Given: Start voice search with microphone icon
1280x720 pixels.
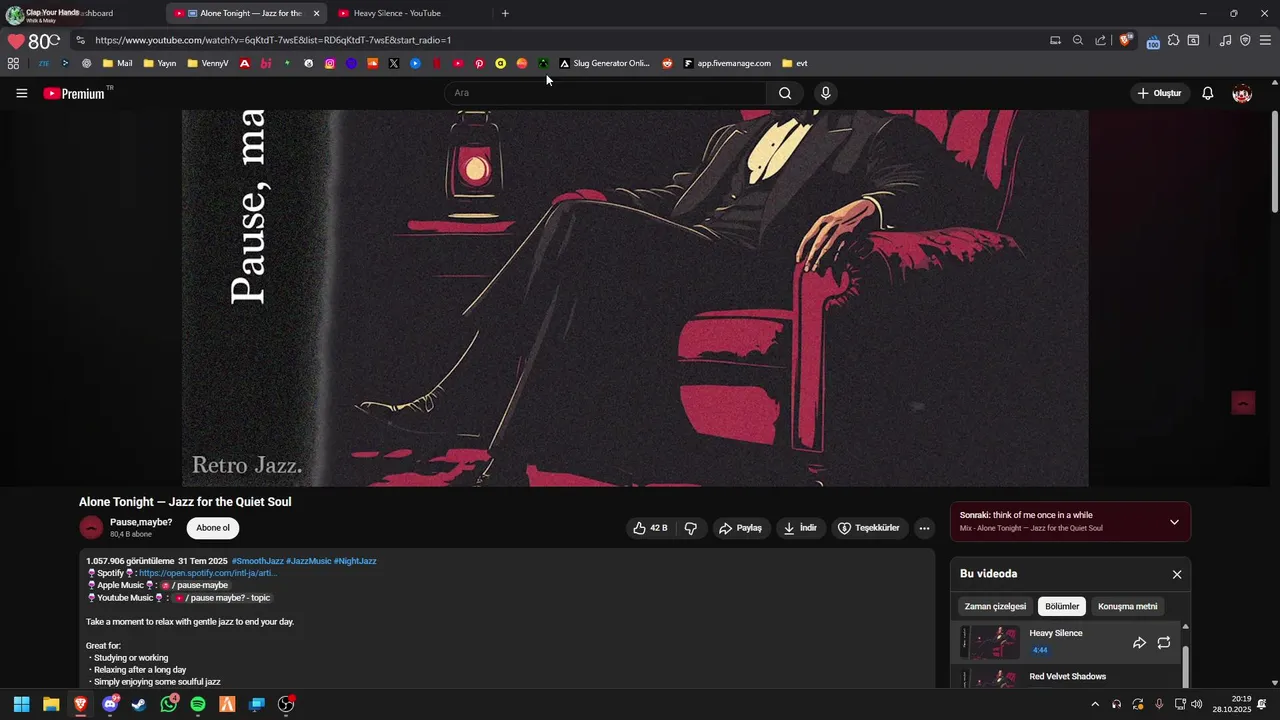Looking at the screenshot, I should tap(825, 93).
